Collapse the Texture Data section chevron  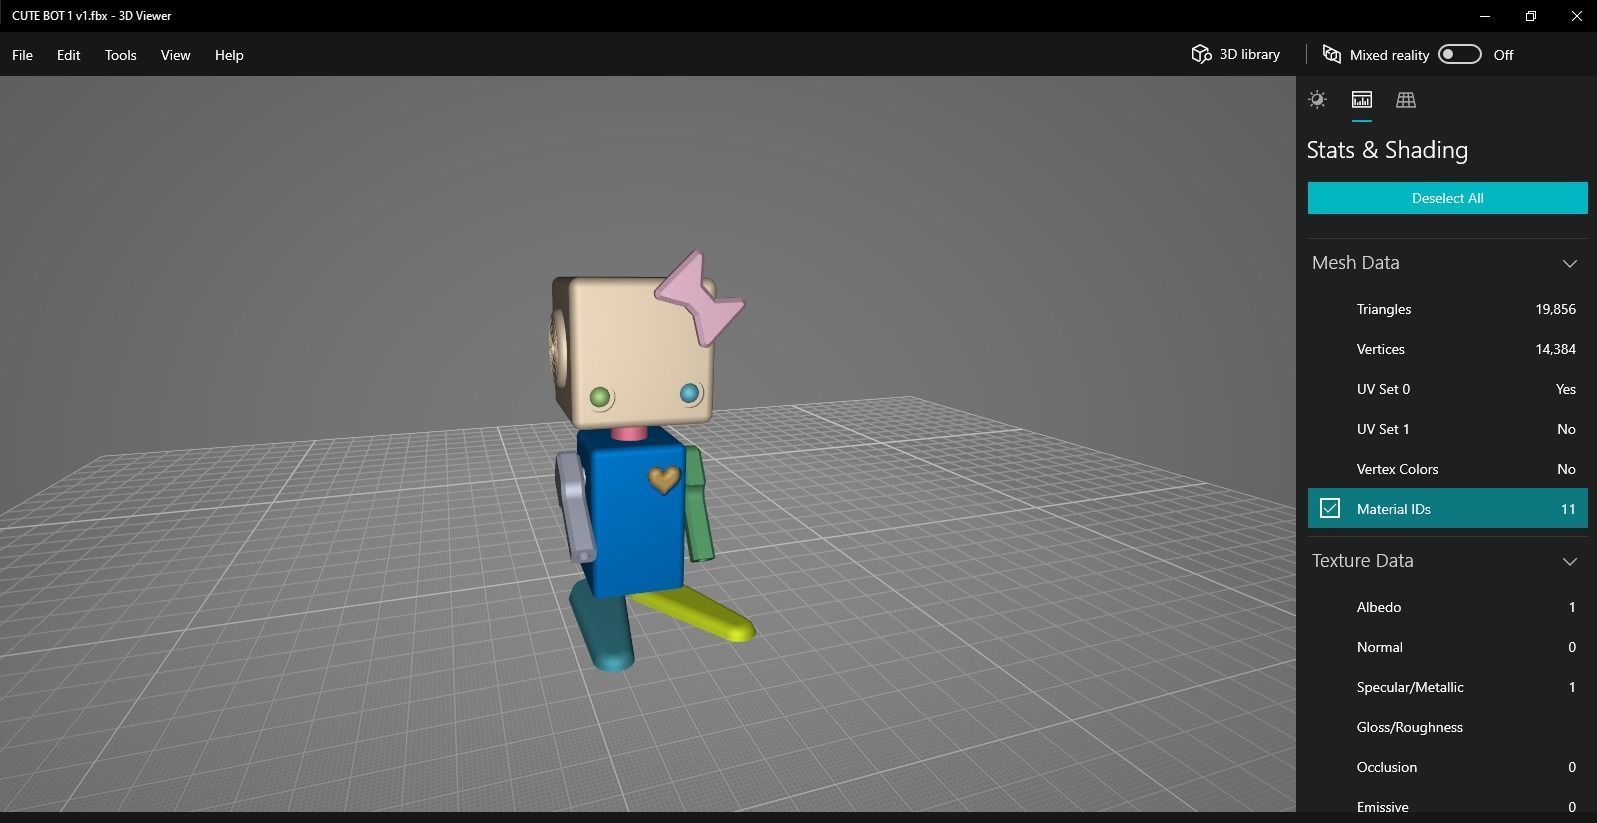tap(1569, 561)
